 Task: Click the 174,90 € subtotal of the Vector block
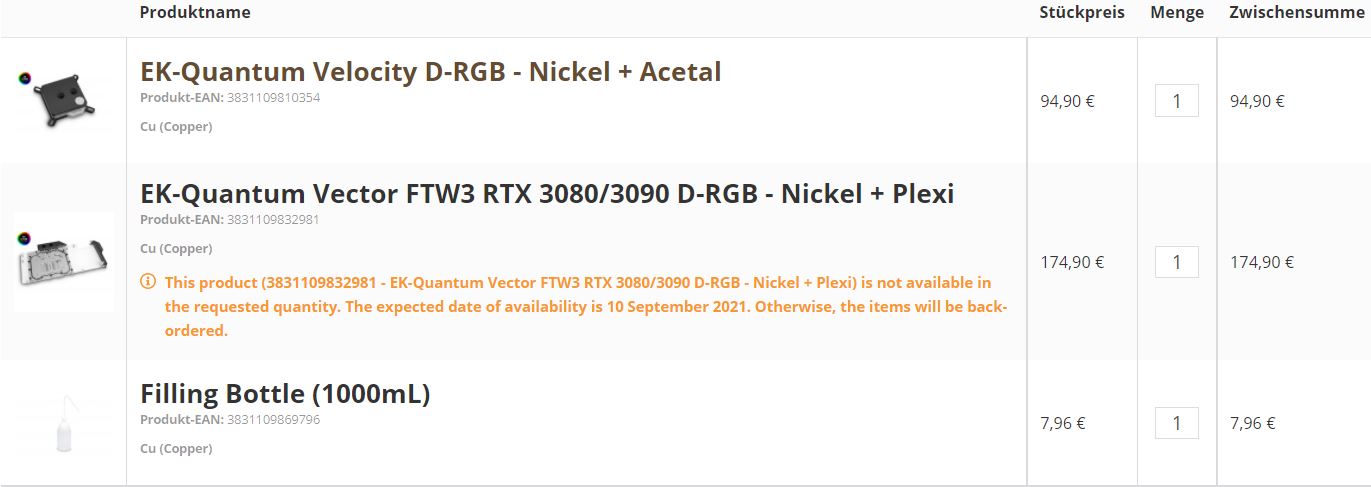click(1262, 262)
